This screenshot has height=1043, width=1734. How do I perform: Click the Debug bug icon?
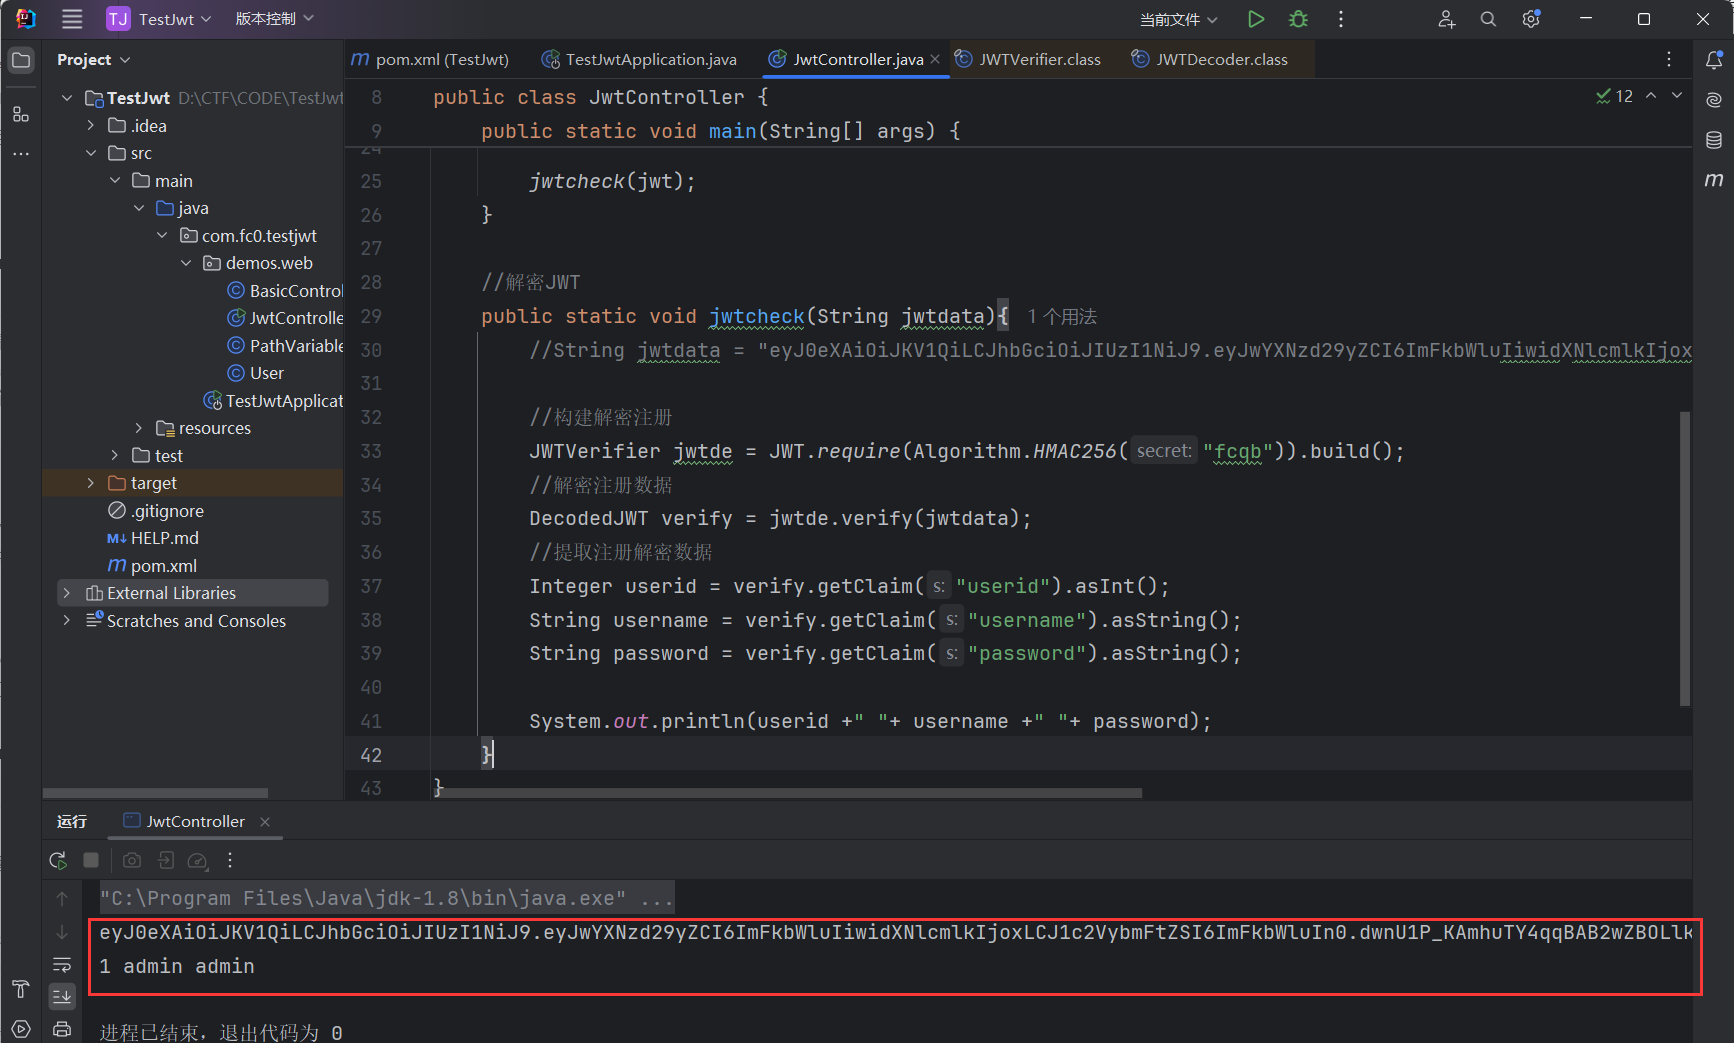pyautogui.click(x=1298, y=19)
